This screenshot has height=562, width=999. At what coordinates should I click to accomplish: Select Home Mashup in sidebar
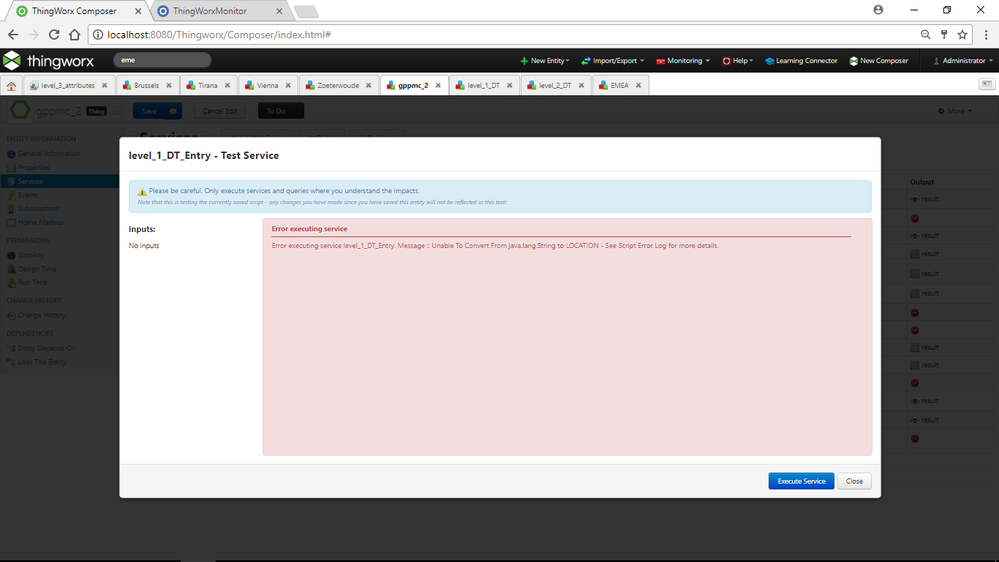[x=40, y=222]
